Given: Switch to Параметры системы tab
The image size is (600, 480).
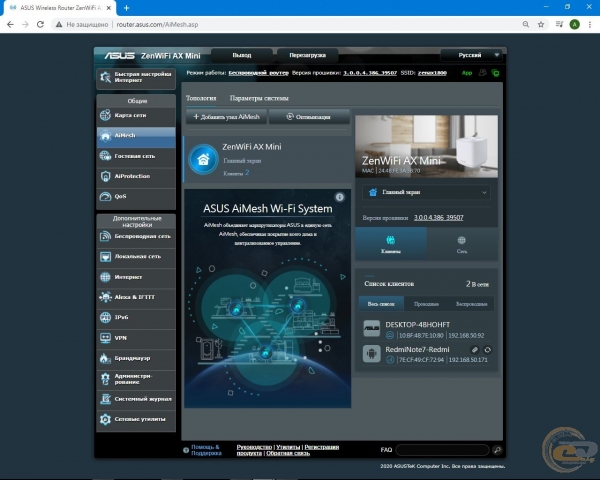Looking at the screenshot, I should tap(259, 98).
